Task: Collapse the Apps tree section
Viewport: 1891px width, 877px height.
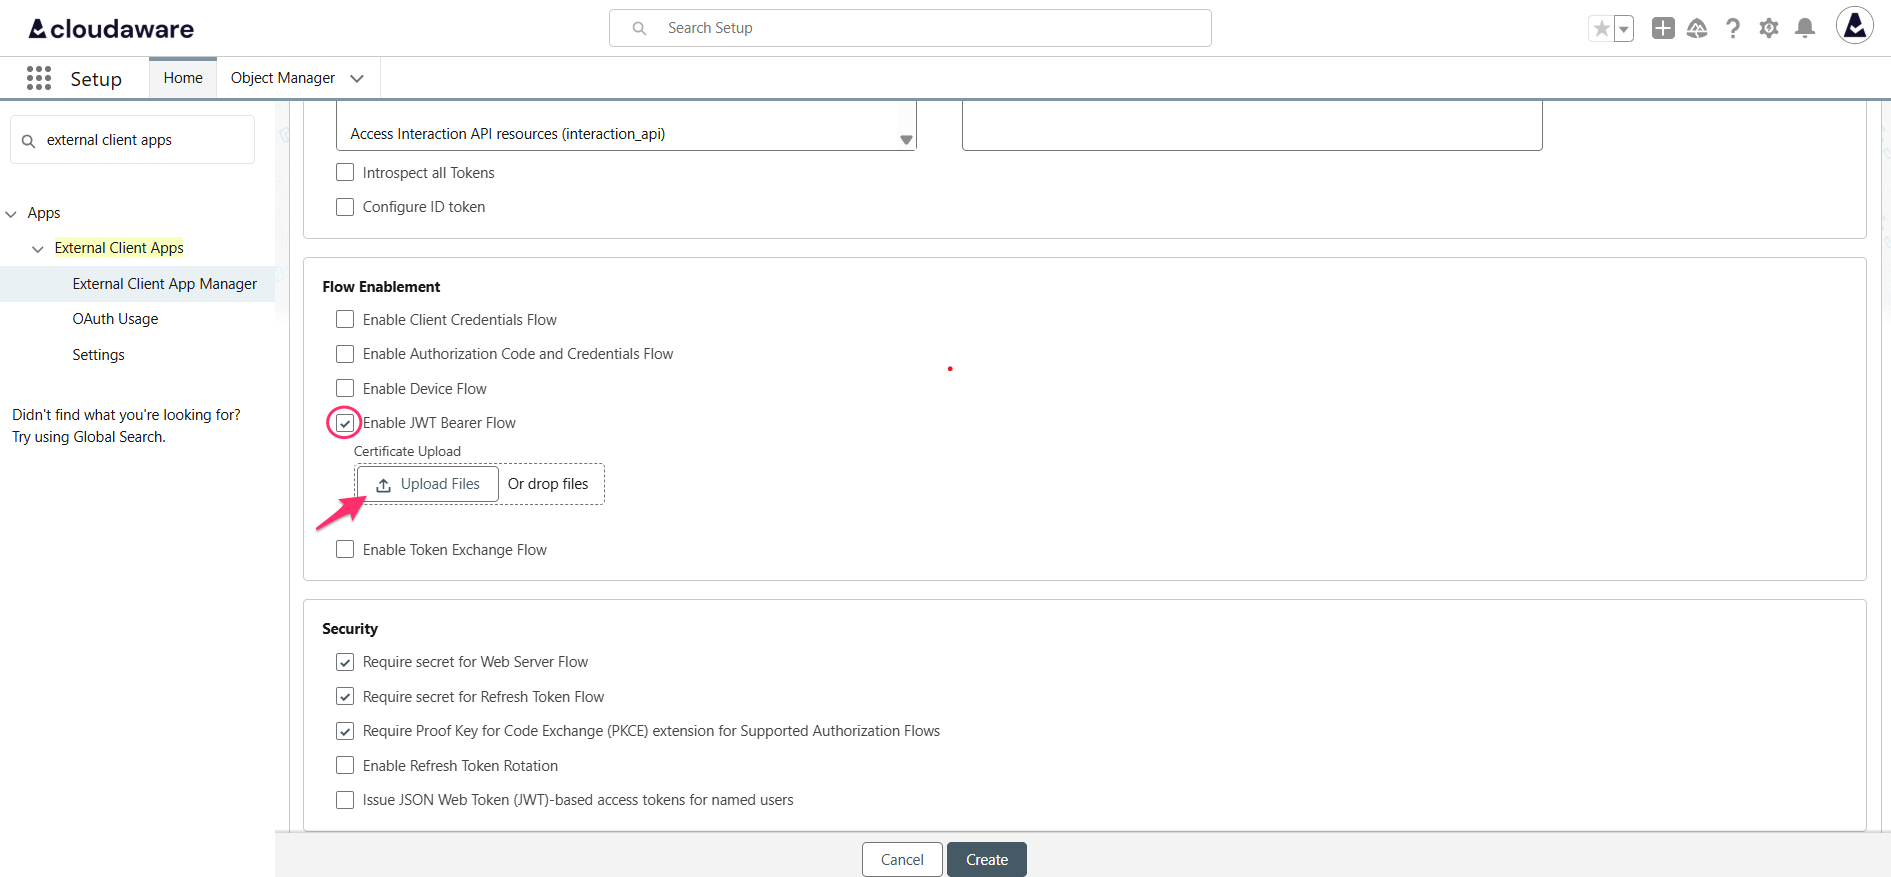Action: [x=12, y=214]
